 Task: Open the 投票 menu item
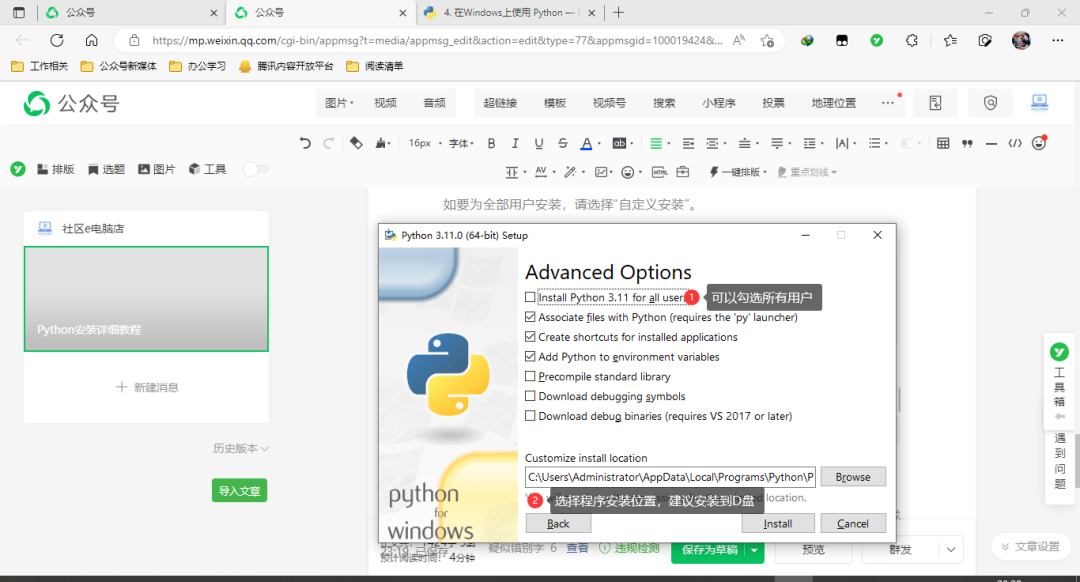tap(773, 103)
